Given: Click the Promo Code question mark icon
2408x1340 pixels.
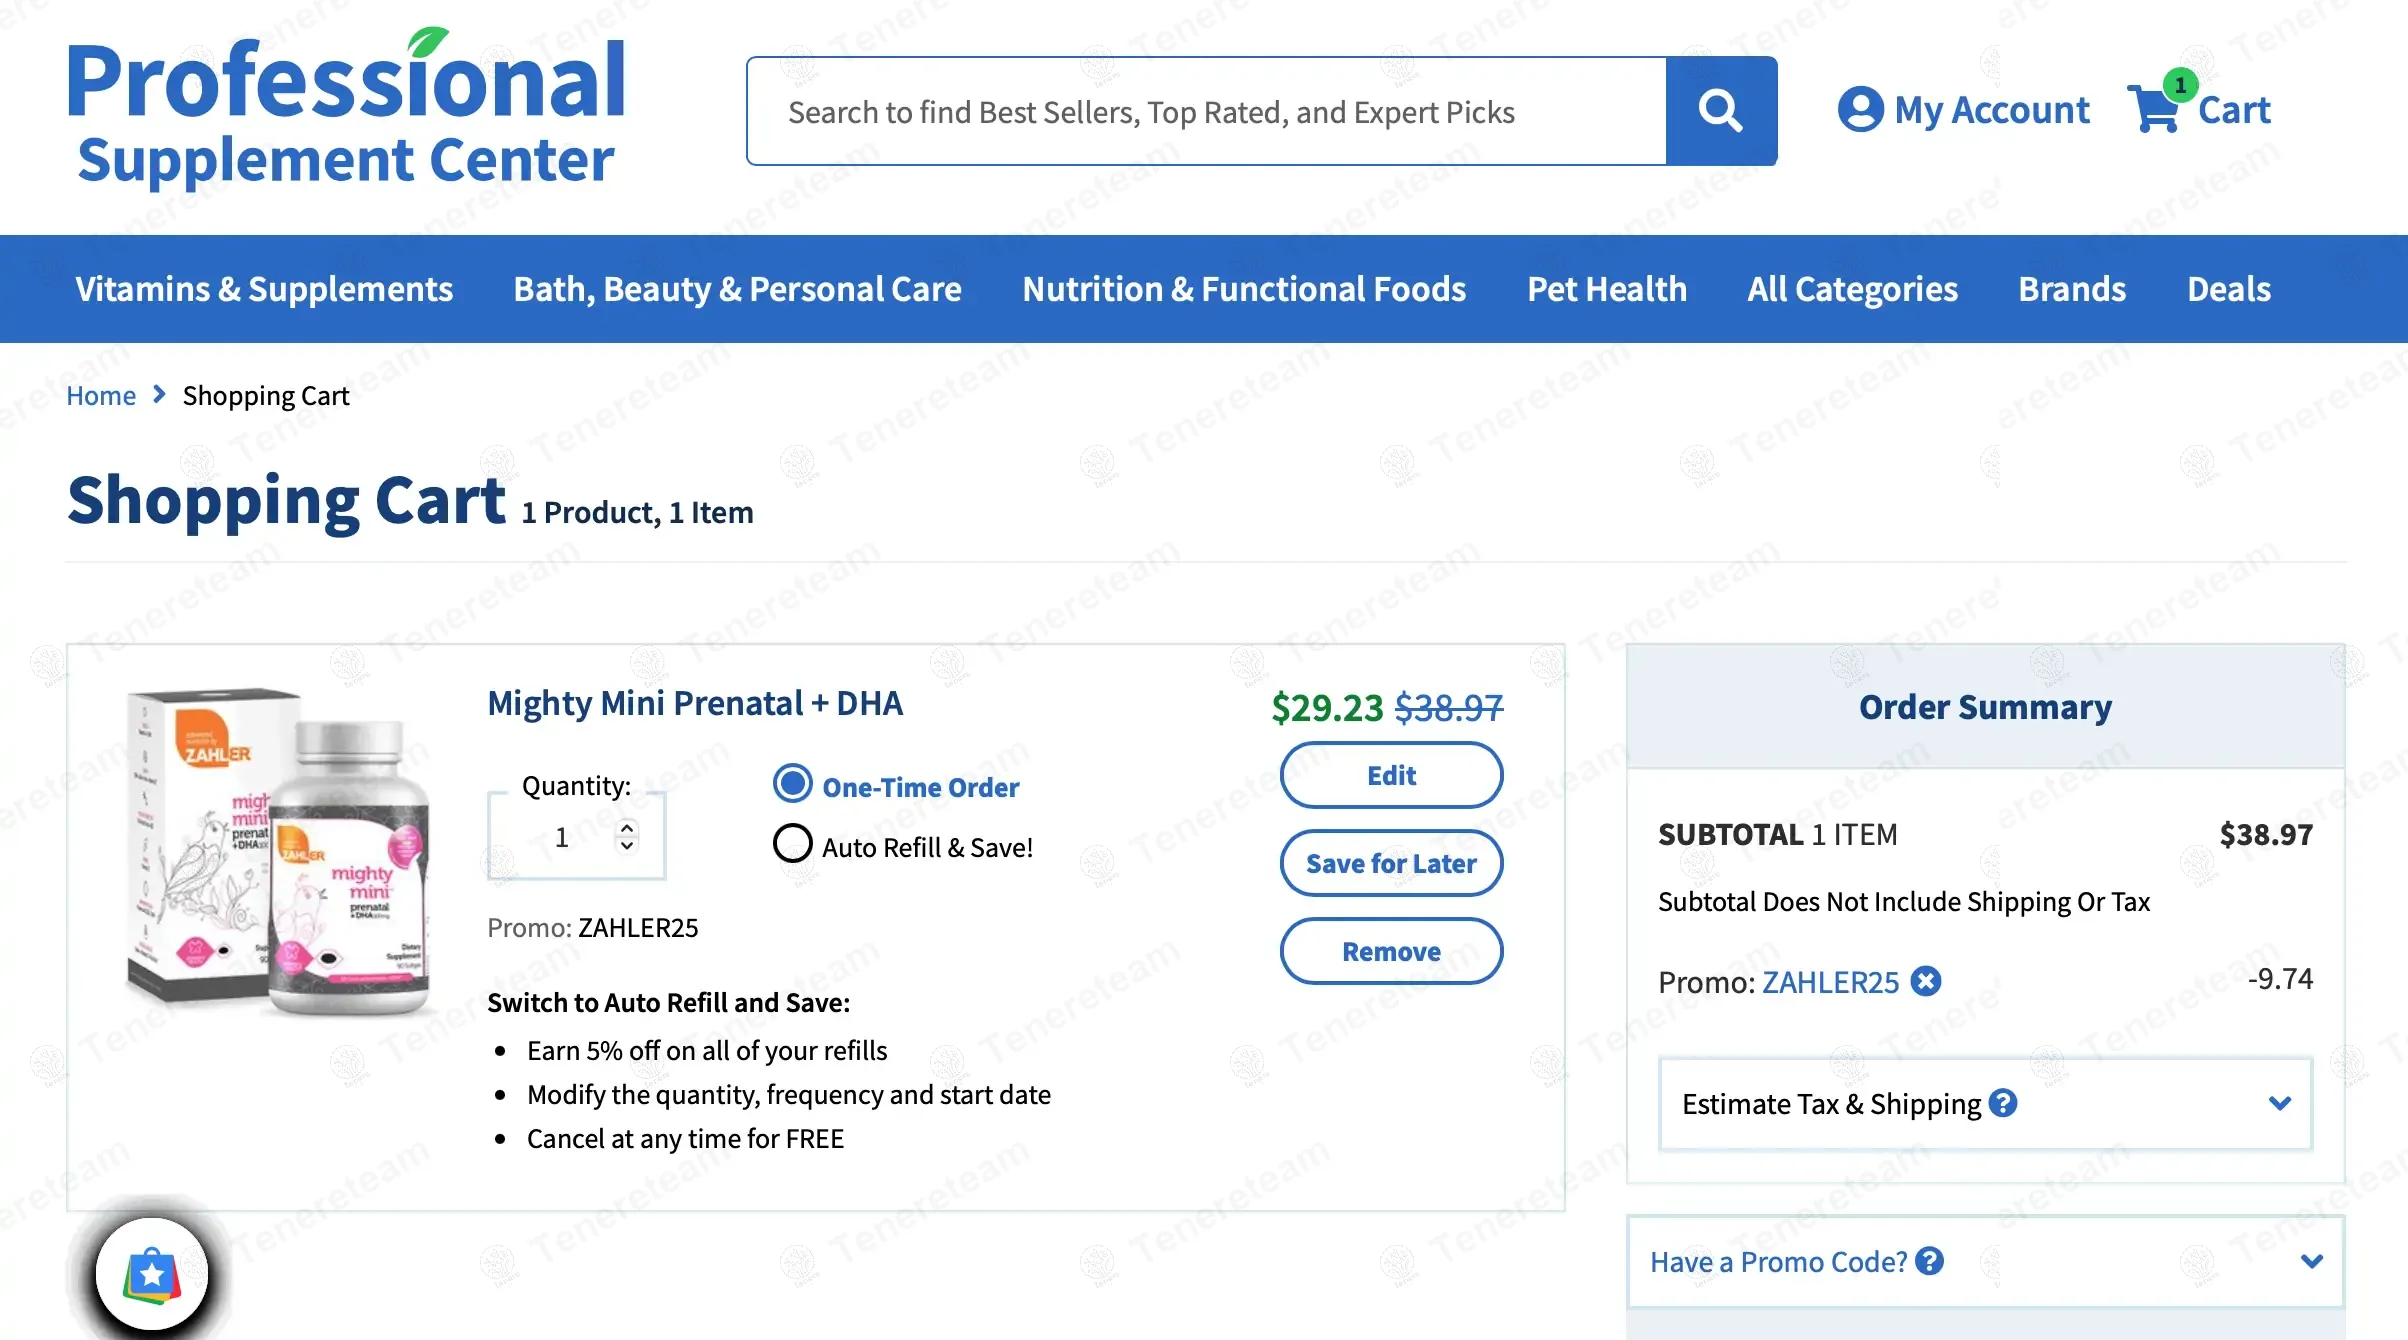Looking at the screenshot, I should [x=1929, y=1261].
